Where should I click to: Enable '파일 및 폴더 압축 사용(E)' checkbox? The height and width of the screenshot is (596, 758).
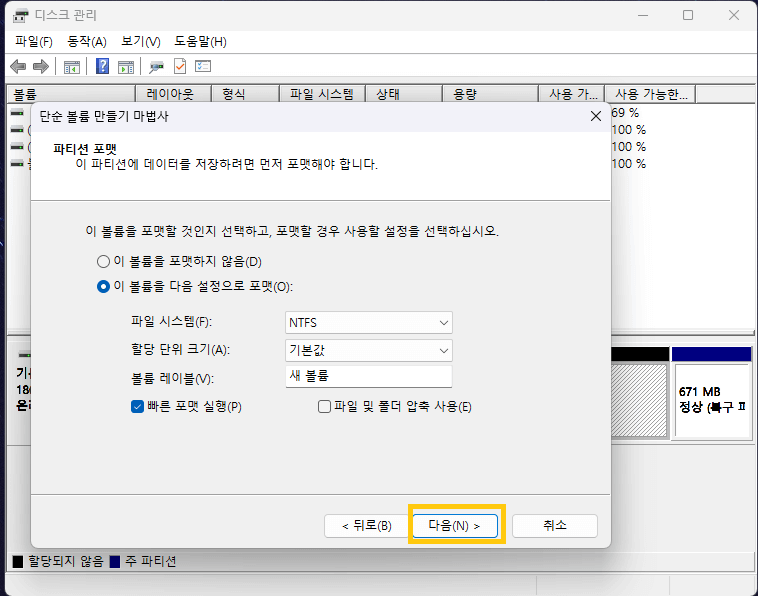pyautogui.click(x=324, y=407)
